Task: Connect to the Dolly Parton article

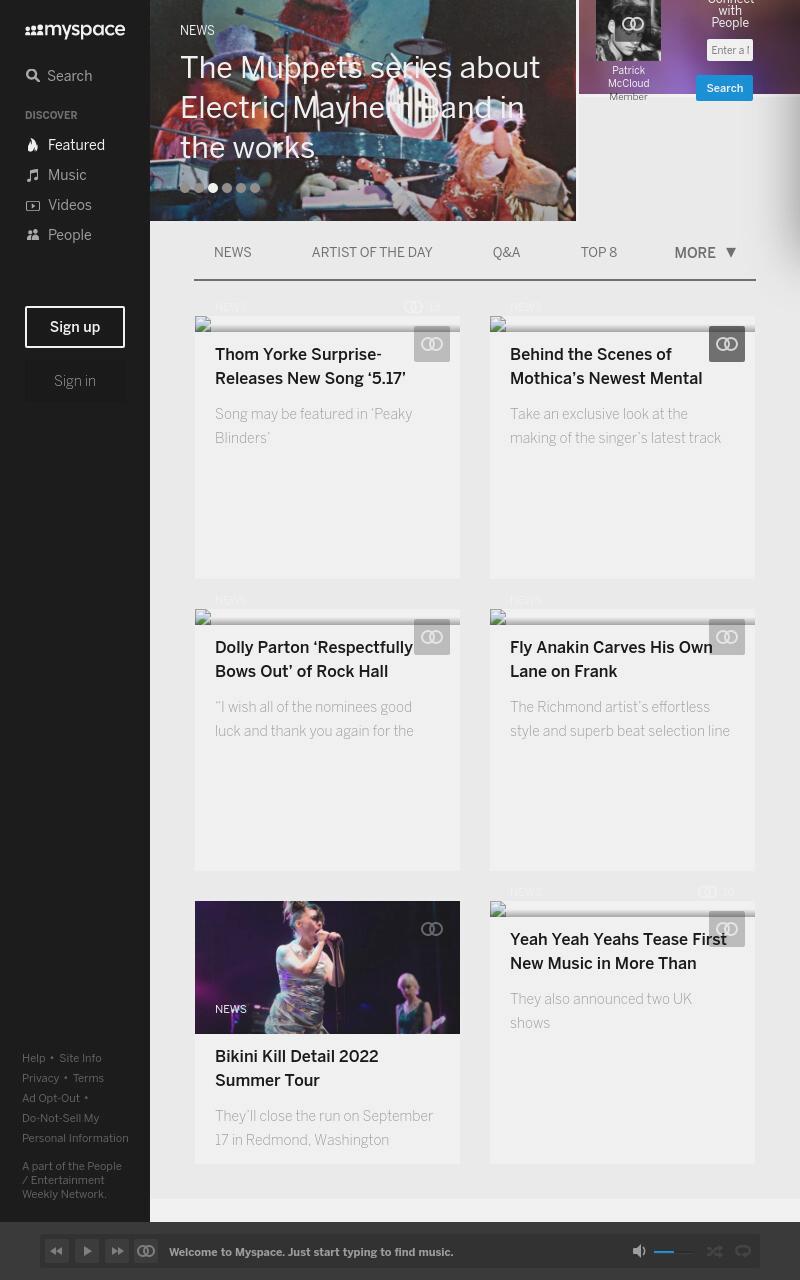Action: pos(432,637)
